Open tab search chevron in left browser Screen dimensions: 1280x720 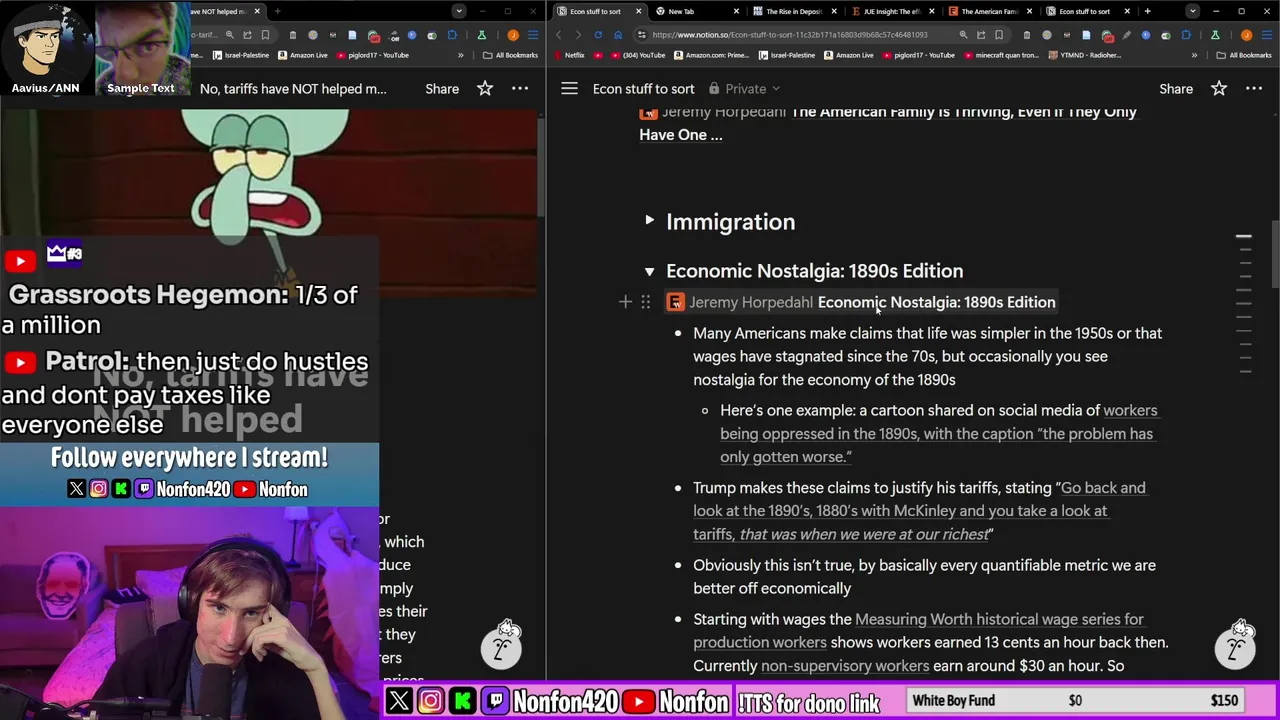tap(459, 11)
